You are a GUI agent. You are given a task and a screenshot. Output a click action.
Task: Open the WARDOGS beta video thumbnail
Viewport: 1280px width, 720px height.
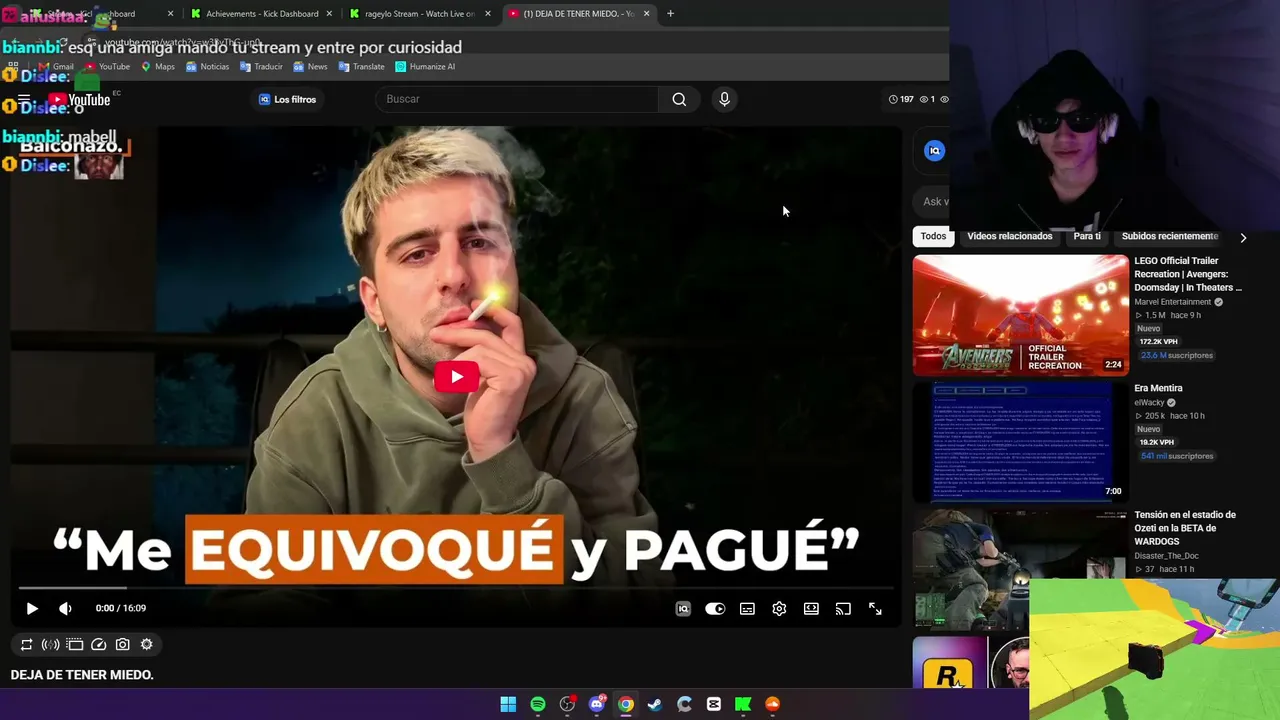1020,568
